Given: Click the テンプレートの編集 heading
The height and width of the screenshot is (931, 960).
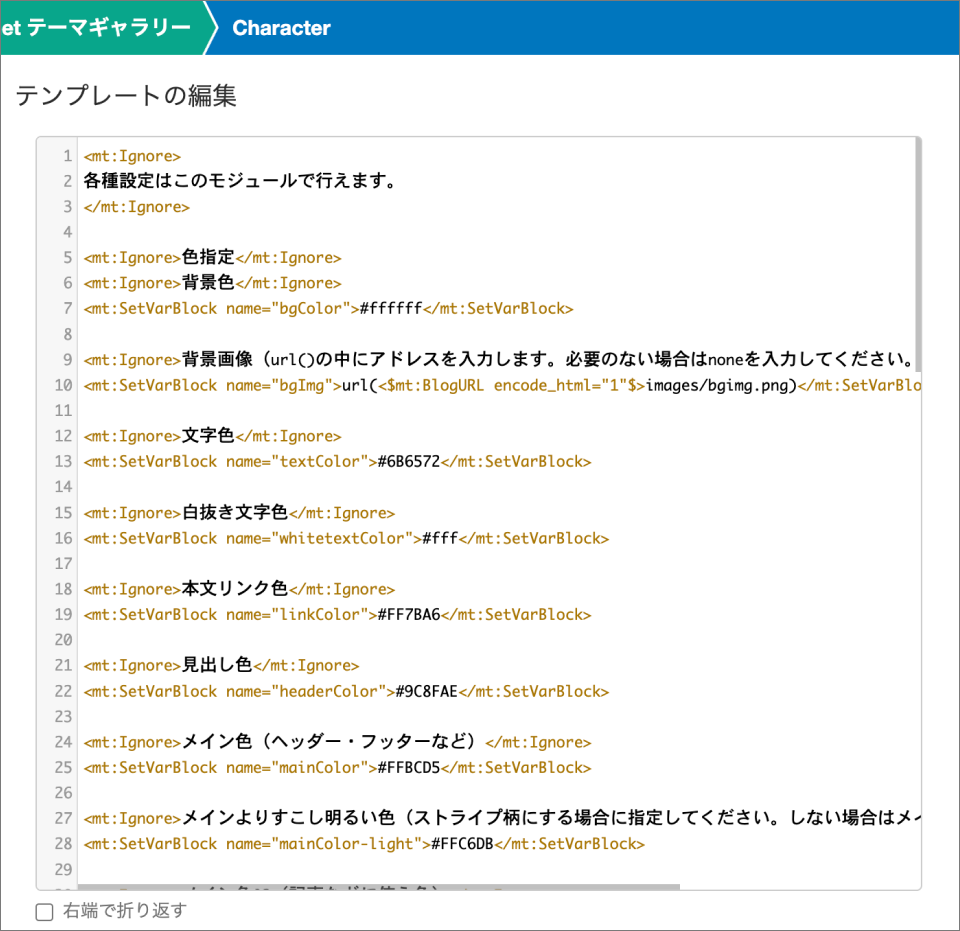Looking at the screenshot, I should [126, 96].
